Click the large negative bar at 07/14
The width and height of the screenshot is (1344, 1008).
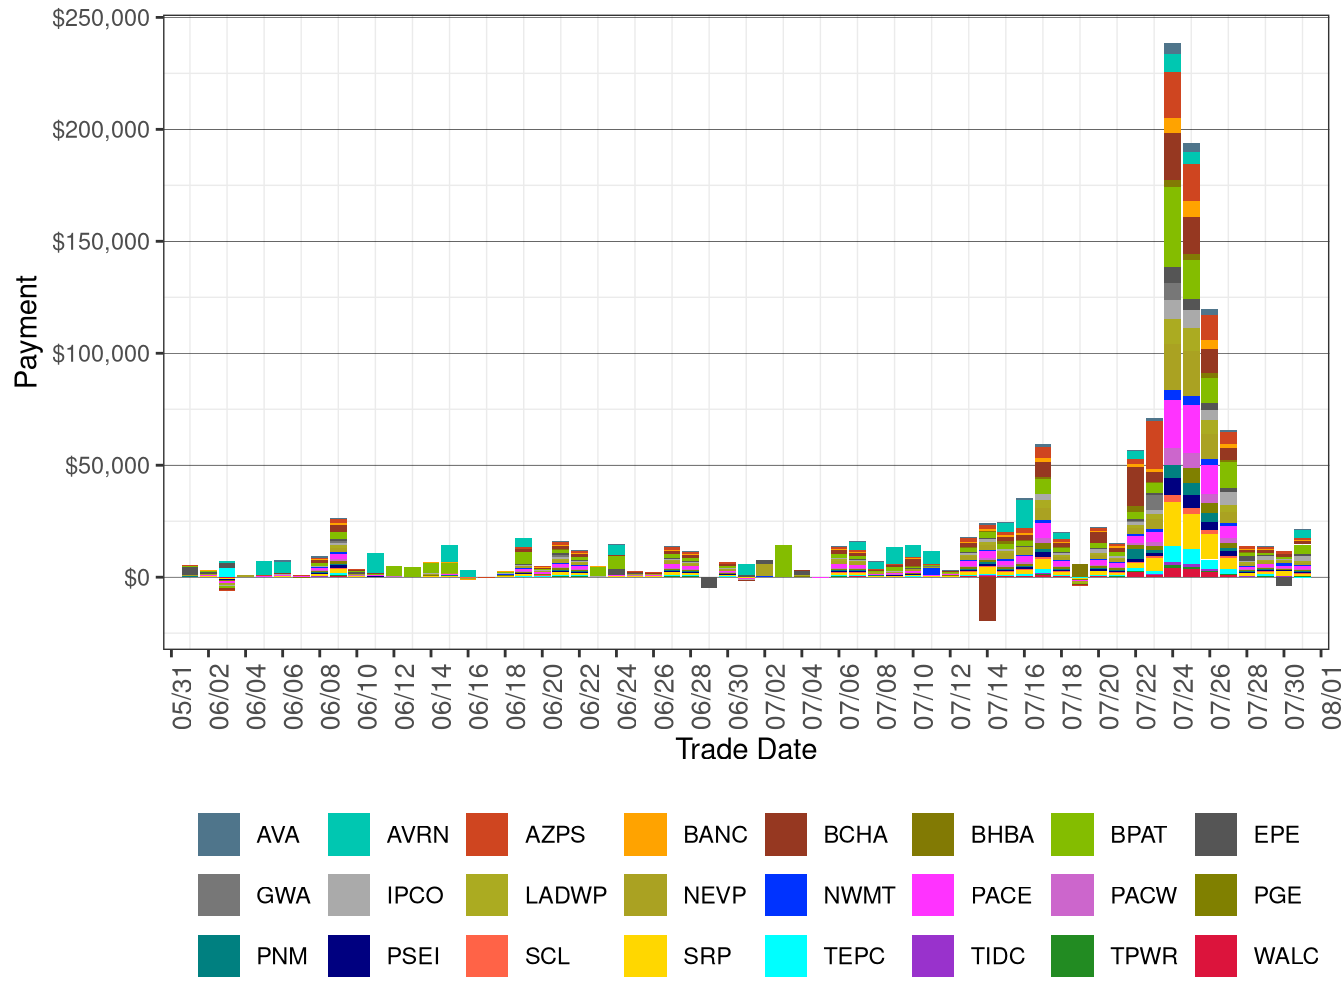click(988, 599)
